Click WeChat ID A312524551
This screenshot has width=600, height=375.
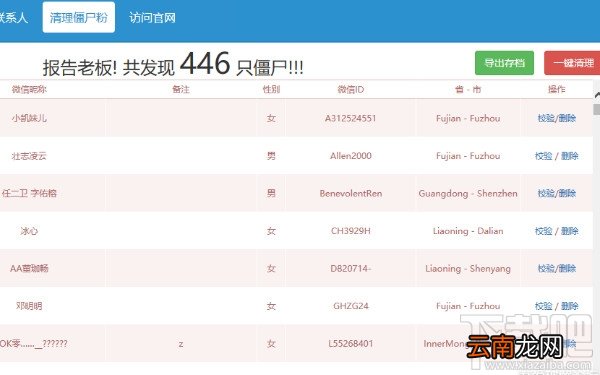(351, 118)
